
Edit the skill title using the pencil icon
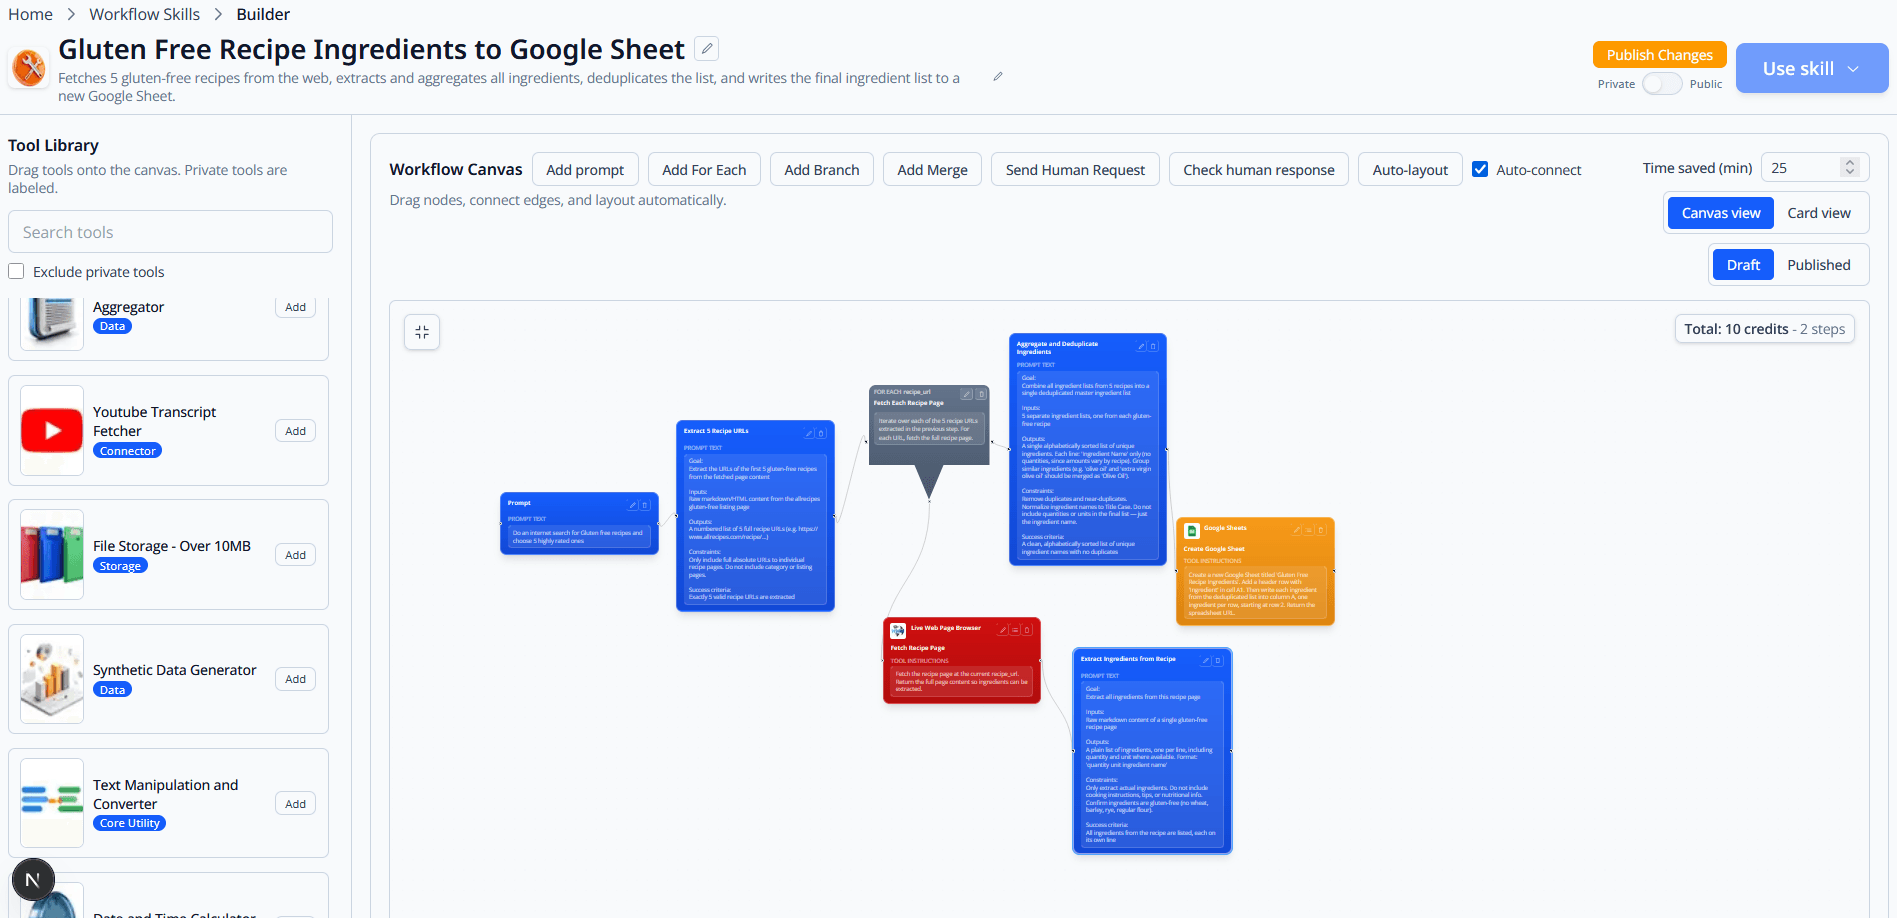click(706, 47)
